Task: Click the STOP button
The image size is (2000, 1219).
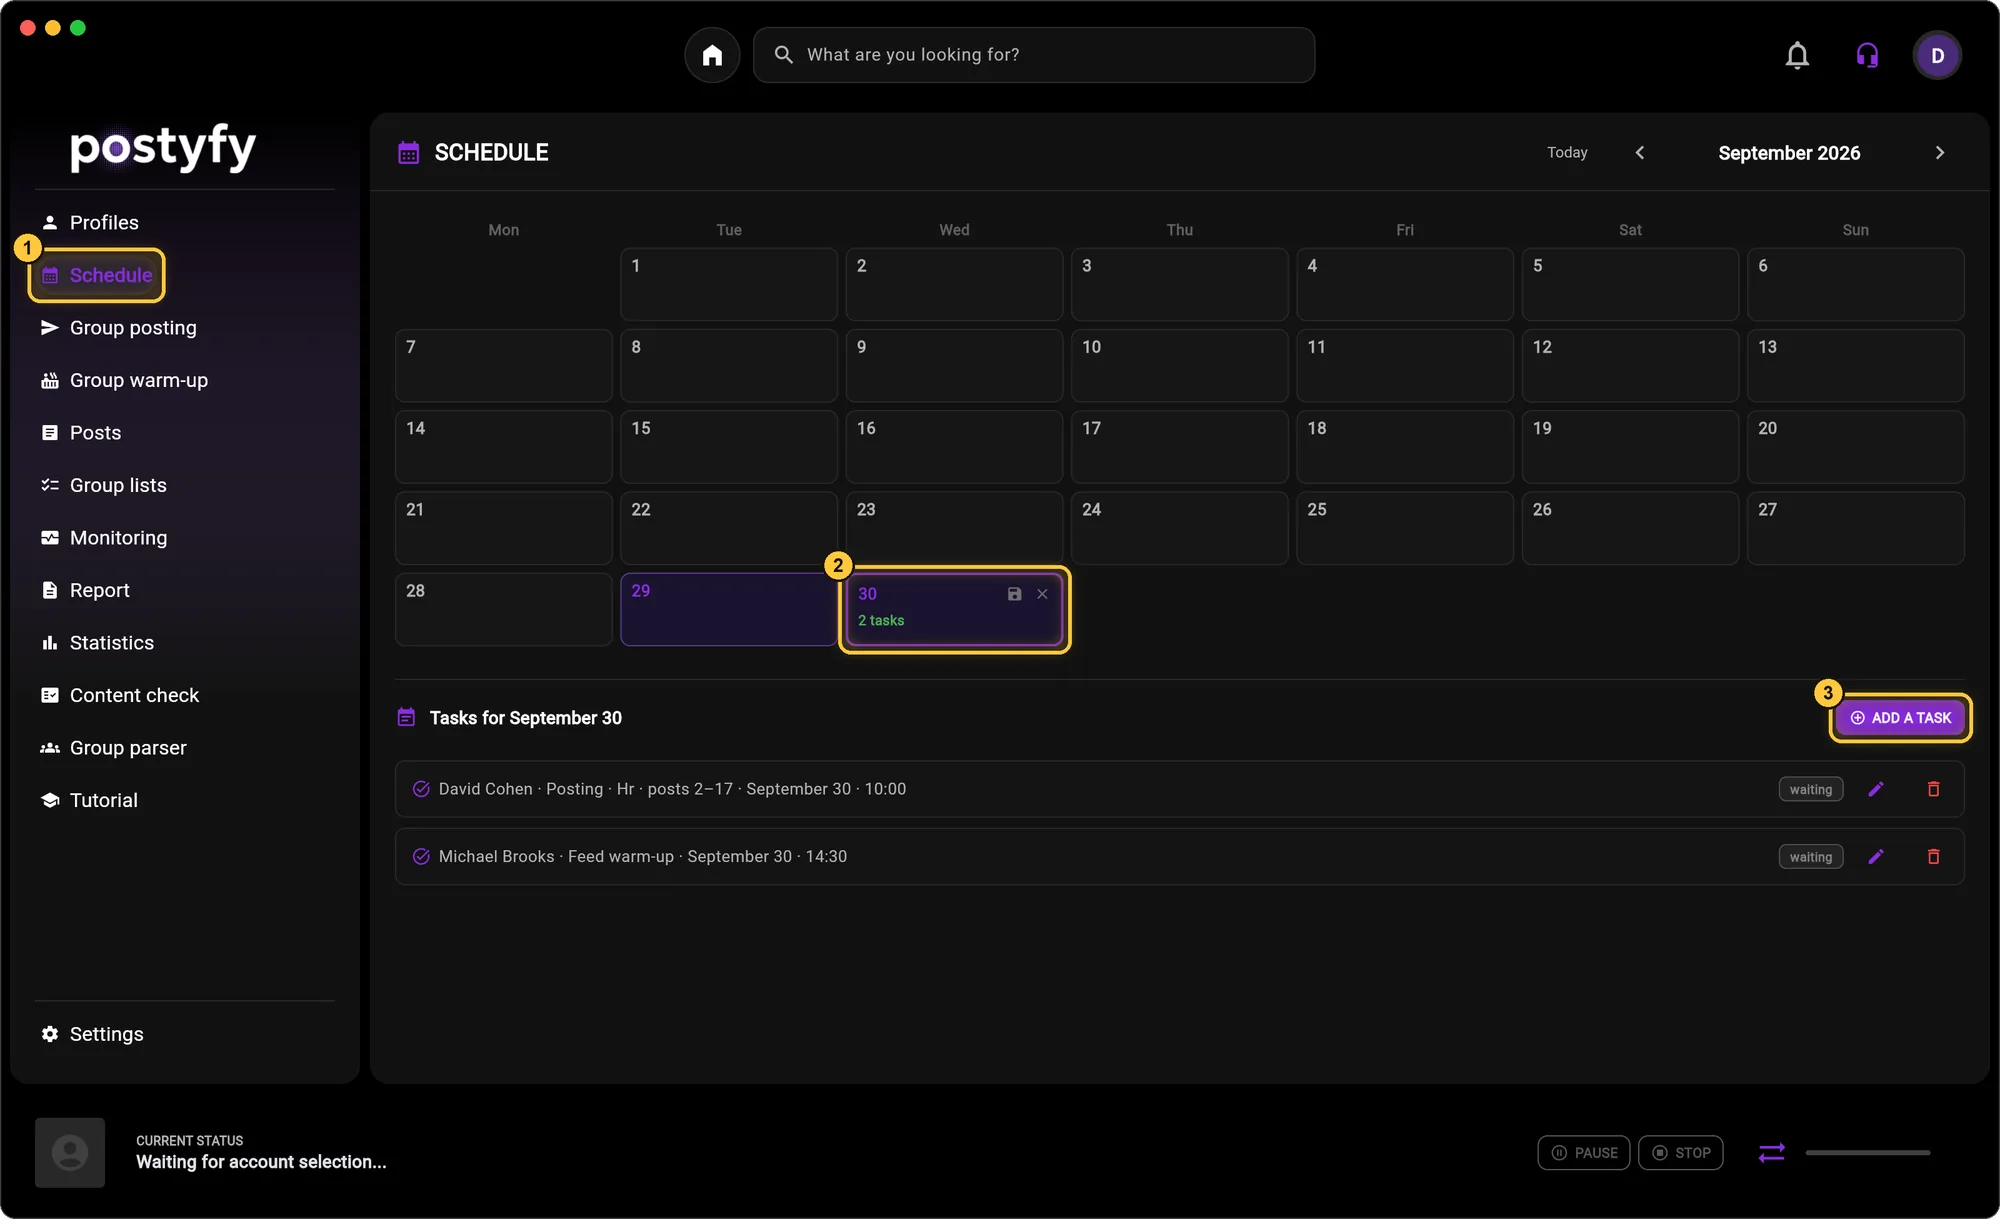Action: (1681, 1153)
